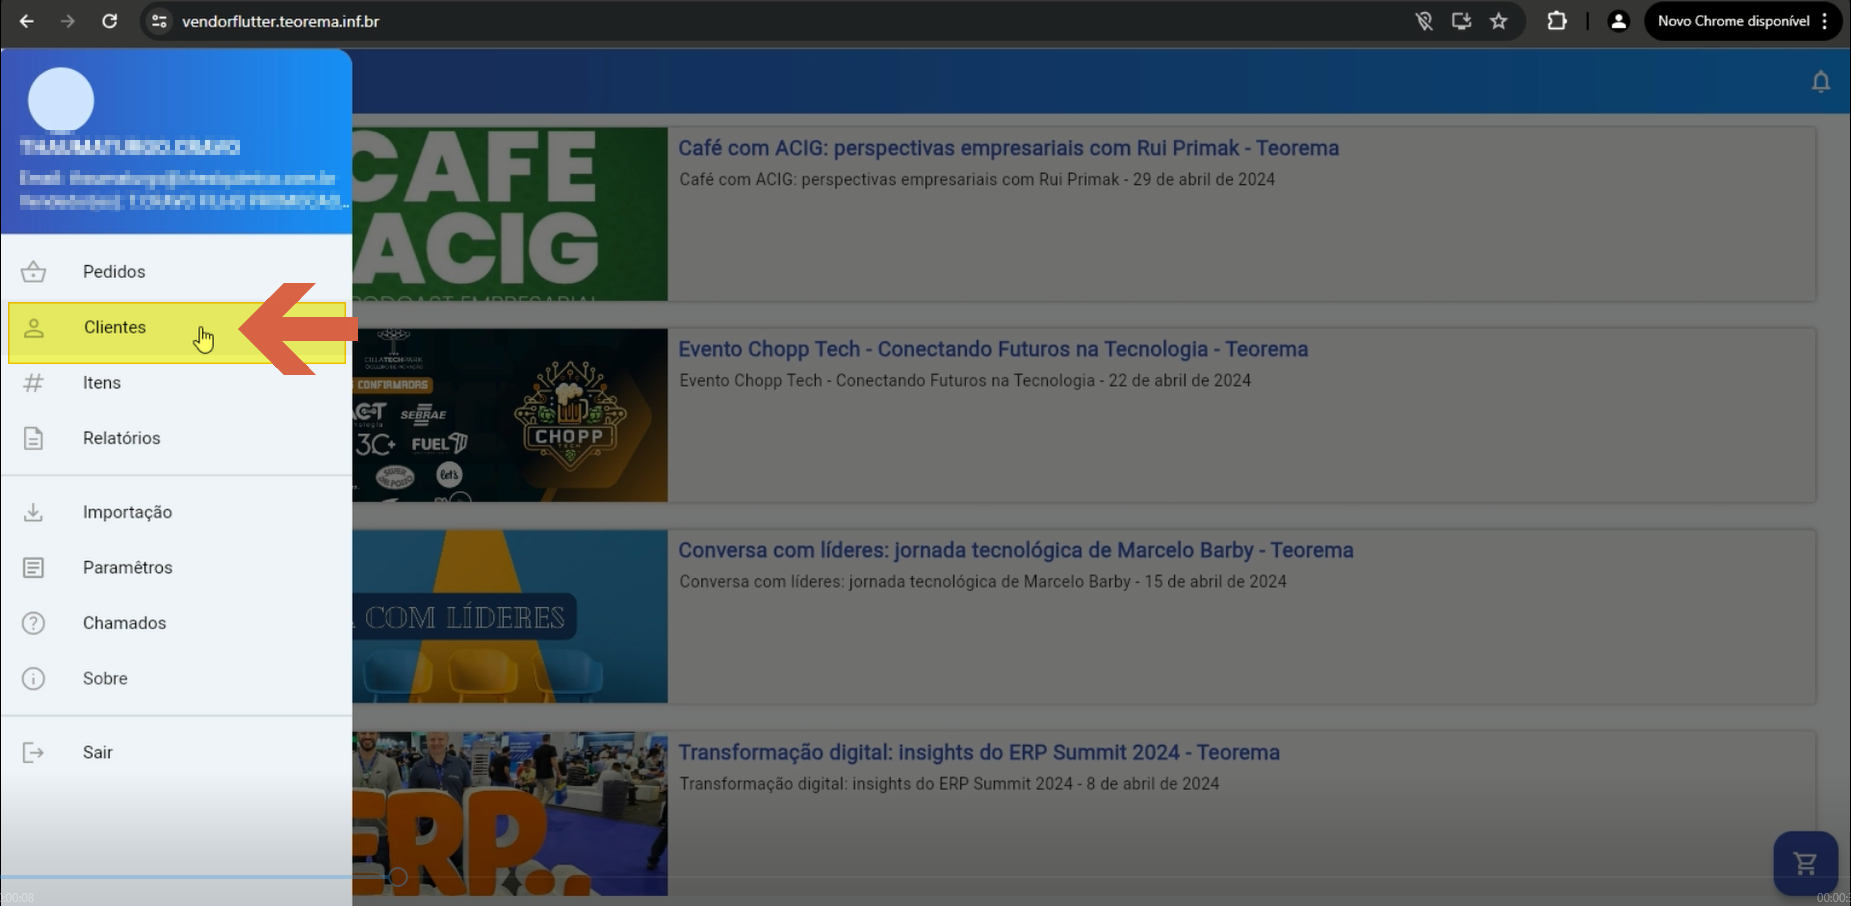1851x906 pixels.
Task: Bookmark page with star icon
Action: point(1498,21)
